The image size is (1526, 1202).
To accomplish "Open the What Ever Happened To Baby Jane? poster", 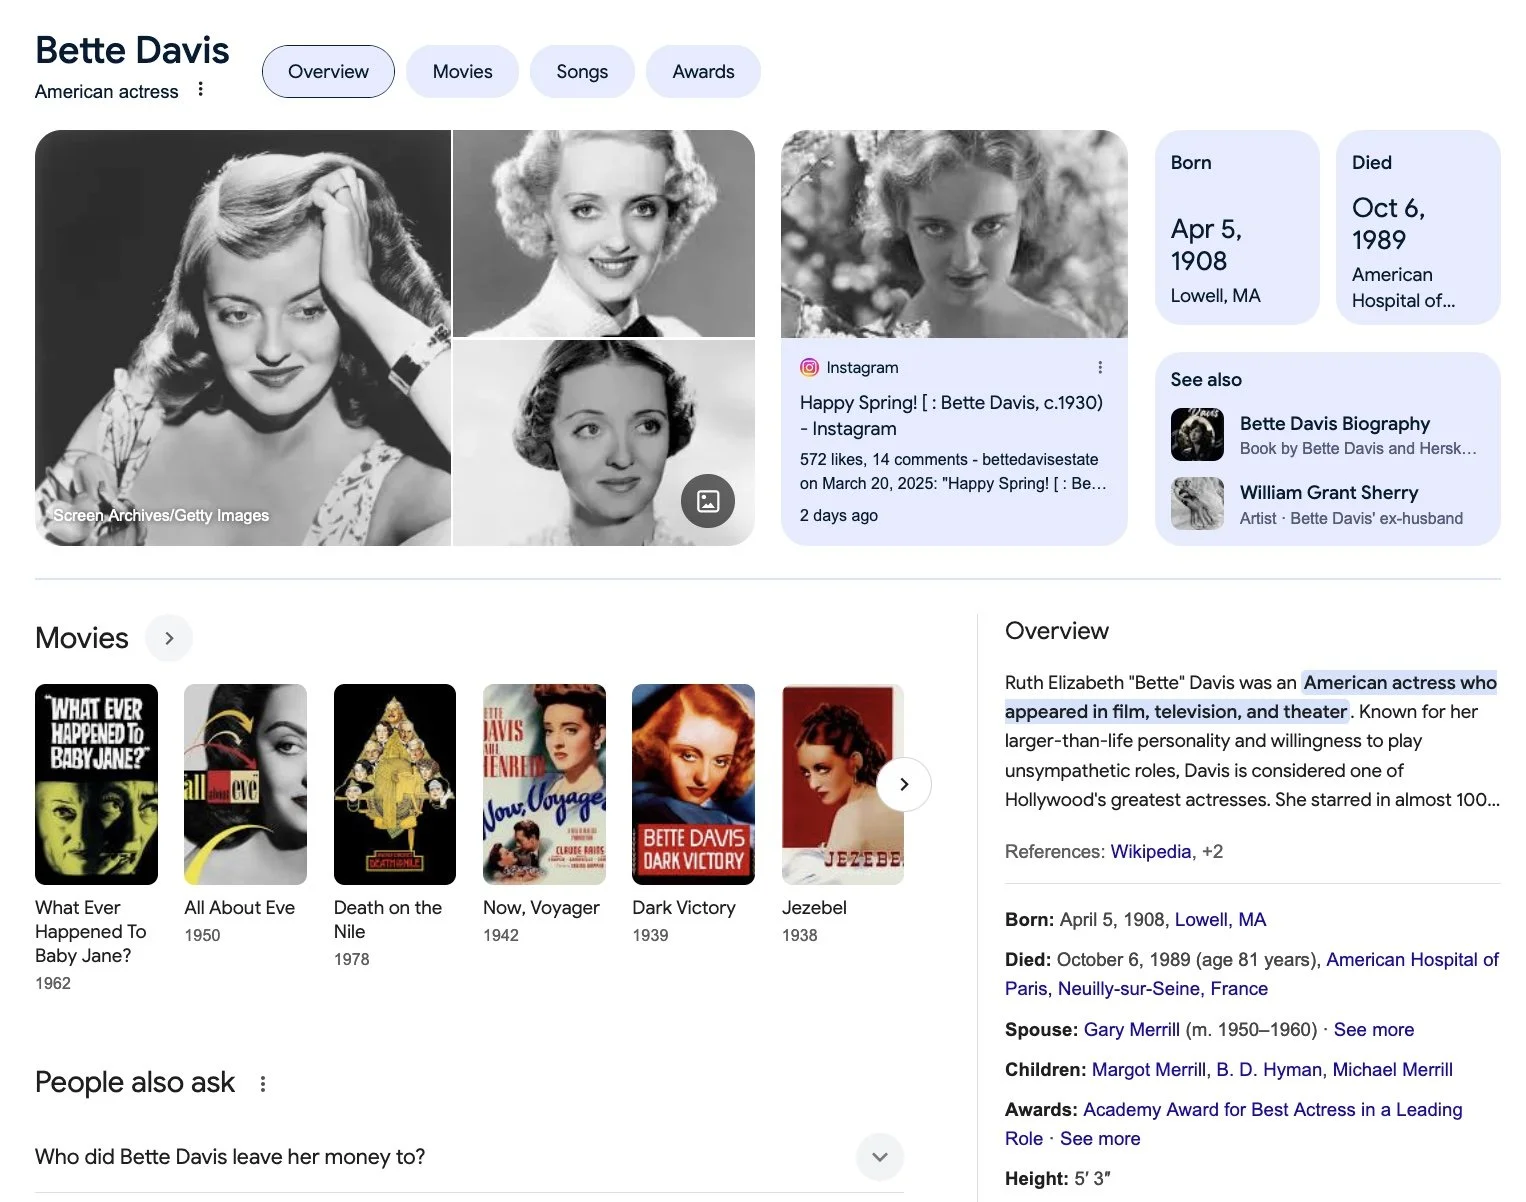I will [96, 784].
